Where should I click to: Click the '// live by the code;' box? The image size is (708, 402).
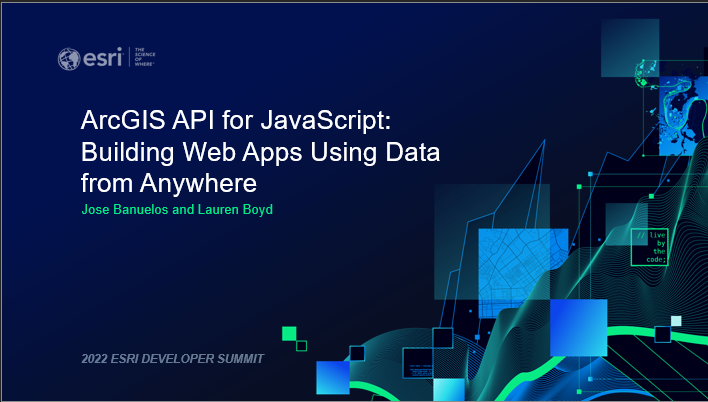tap(650, 247)
